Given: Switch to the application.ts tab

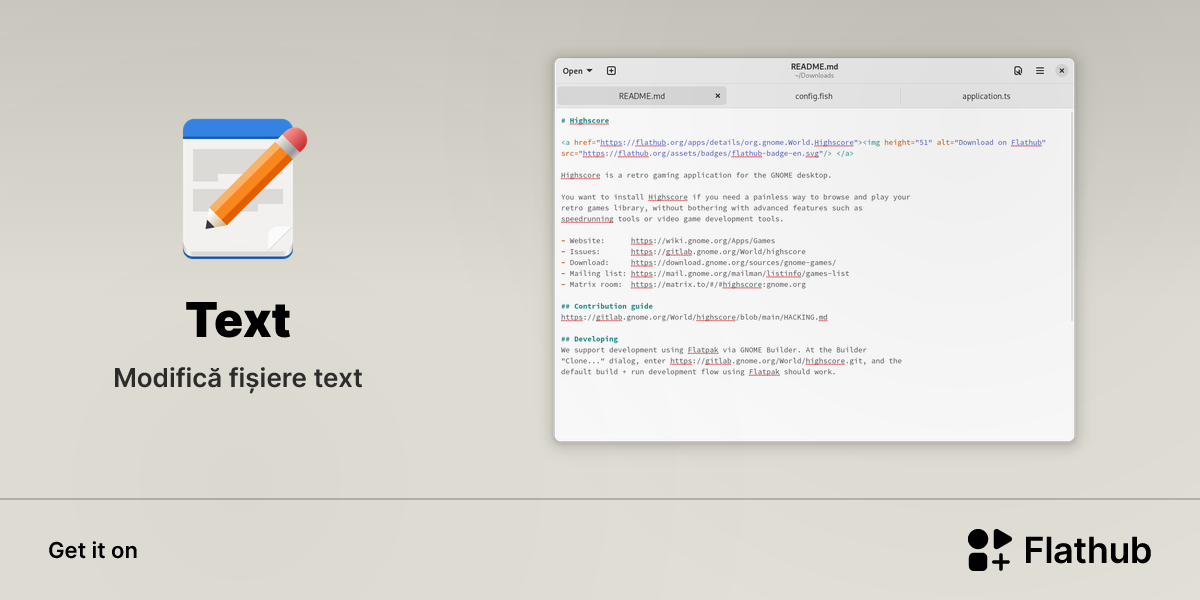Looking at the screenshot, I should tap(986, 96).
